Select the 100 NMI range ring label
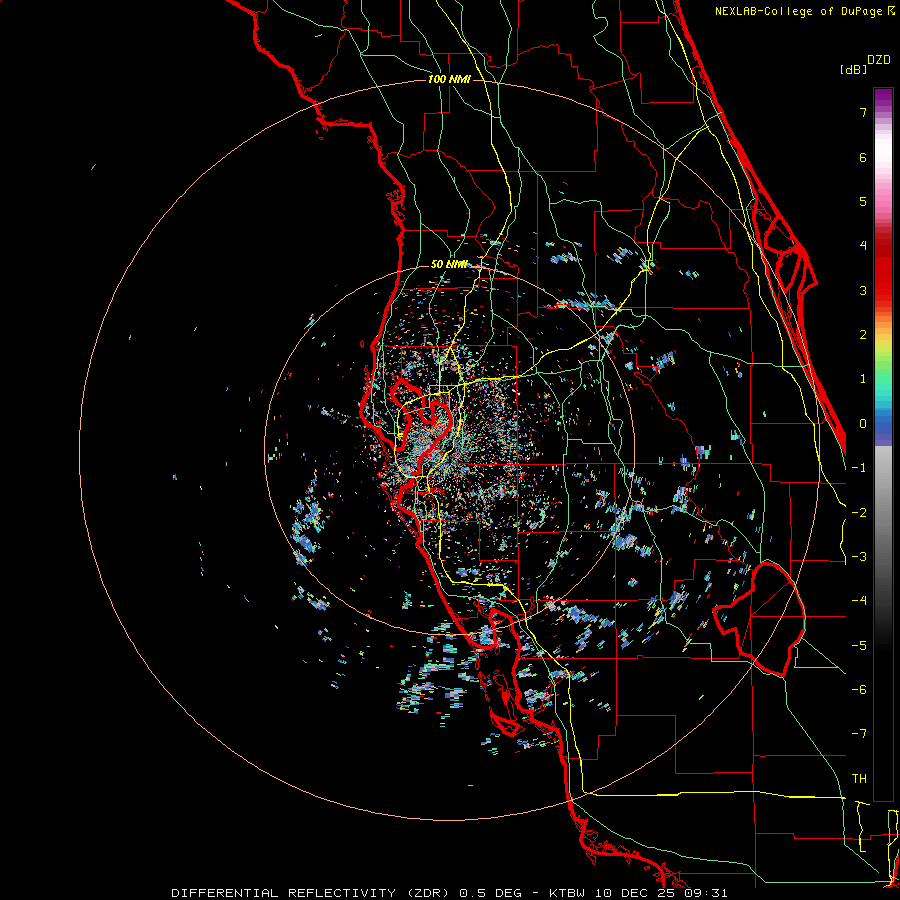900x900 pixels. pyautogui.click(x=449, y=79)
